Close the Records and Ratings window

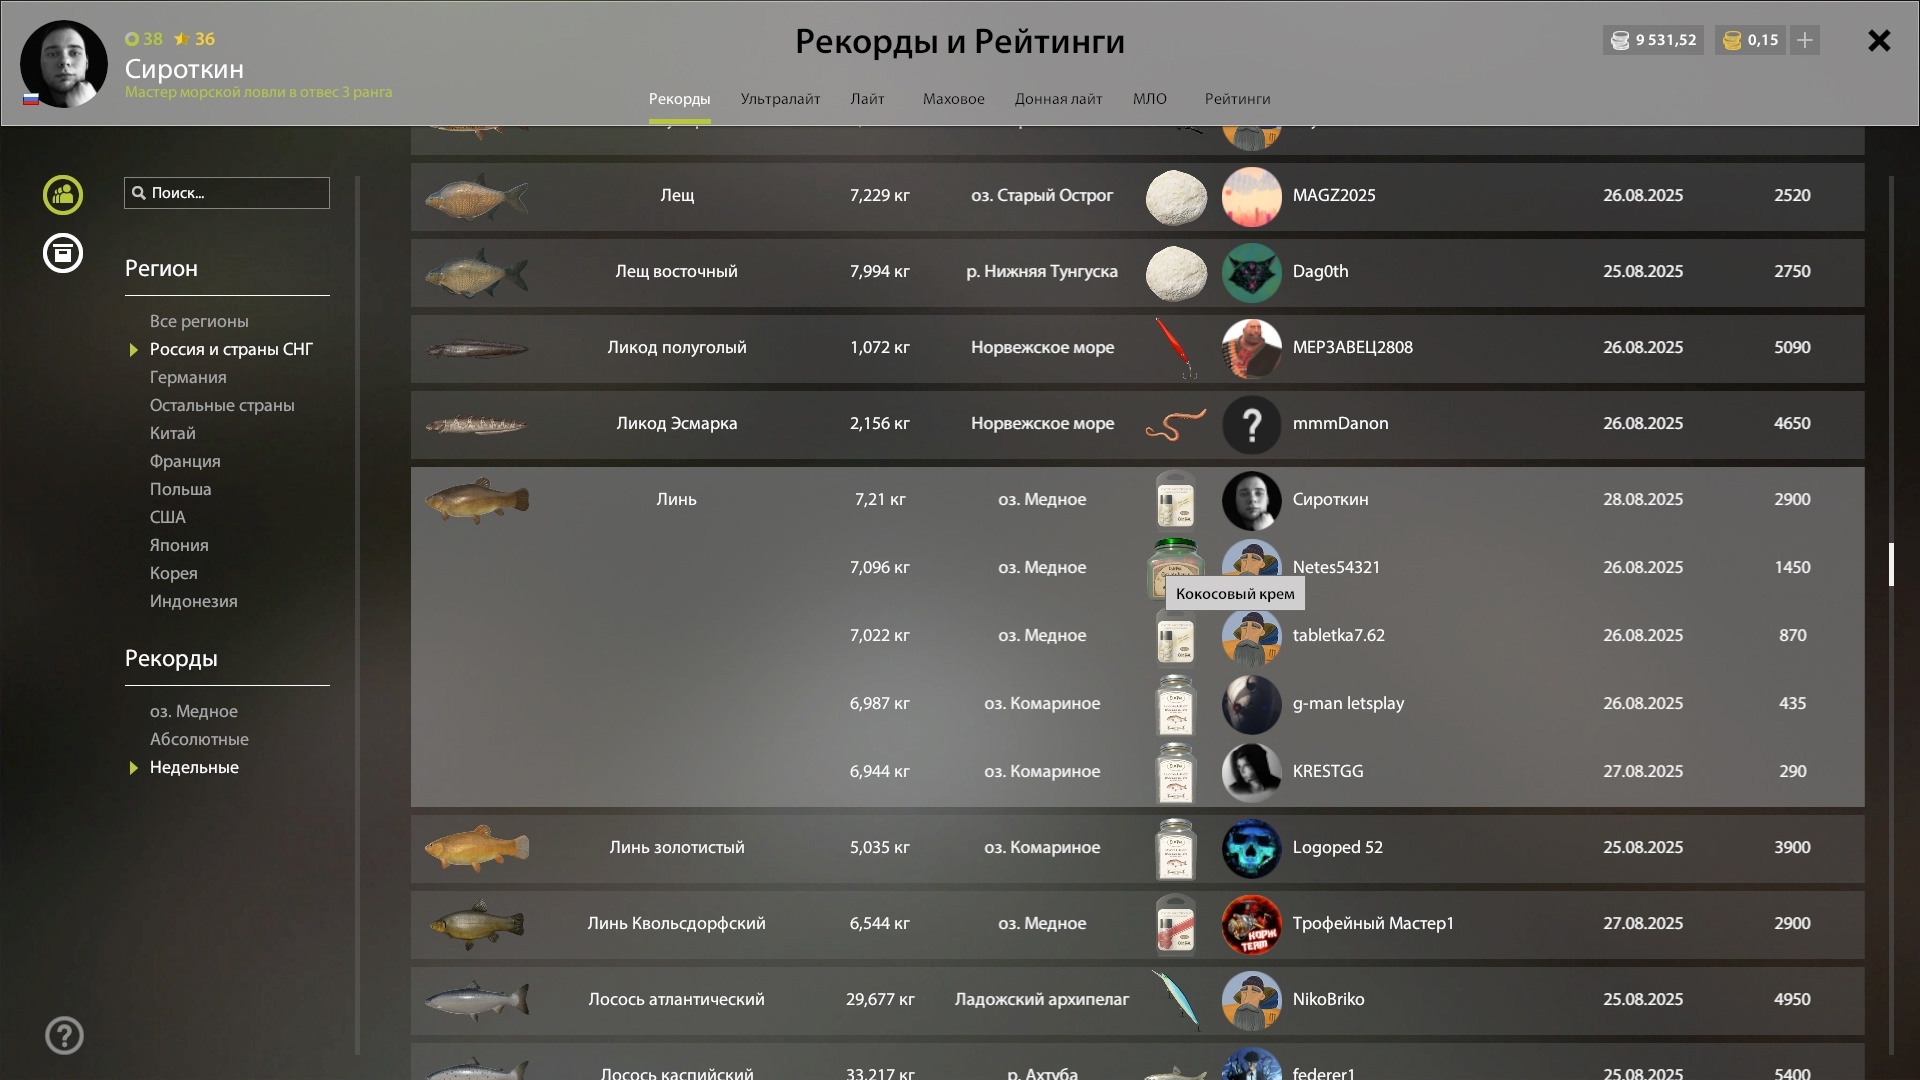1879,40
